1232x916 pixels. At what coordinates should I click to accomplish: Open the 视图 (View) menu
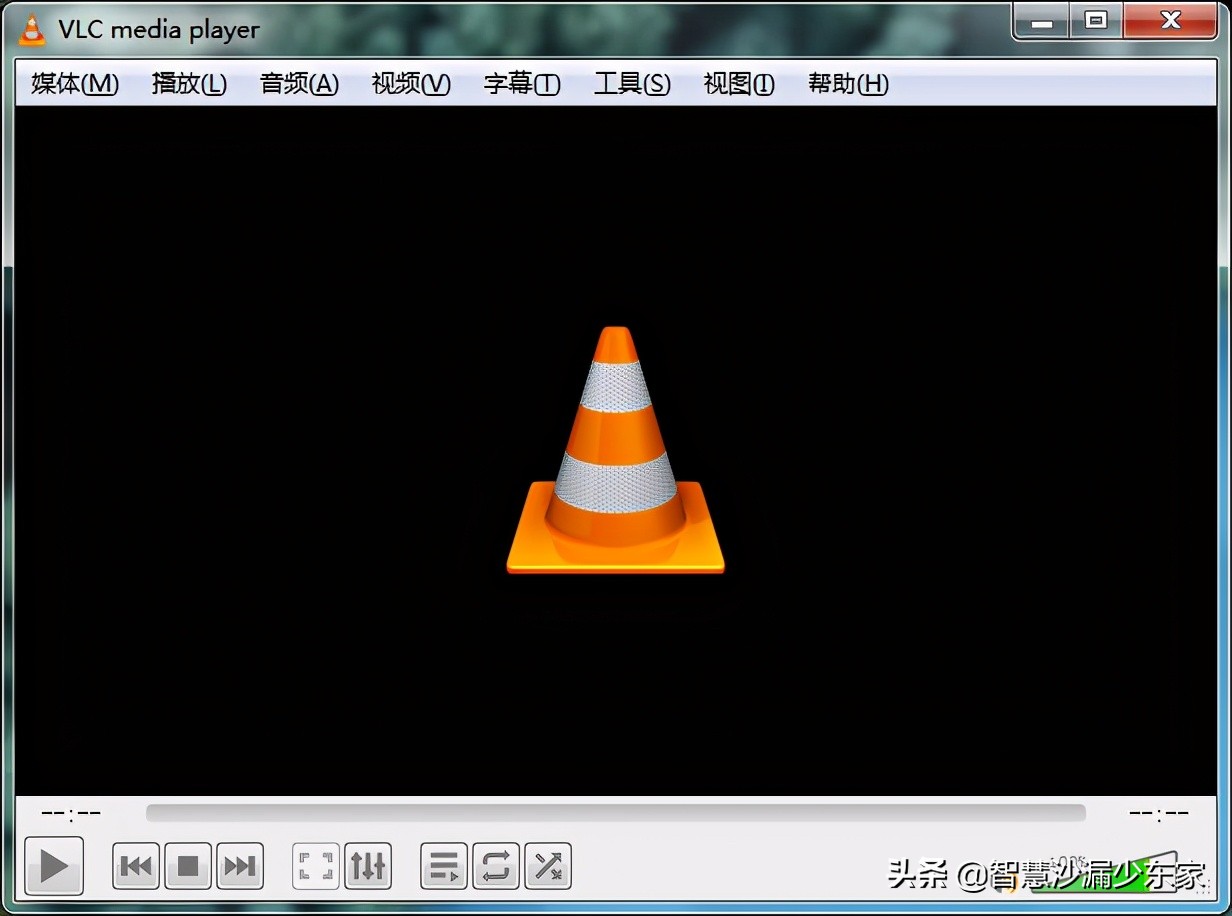738,84
